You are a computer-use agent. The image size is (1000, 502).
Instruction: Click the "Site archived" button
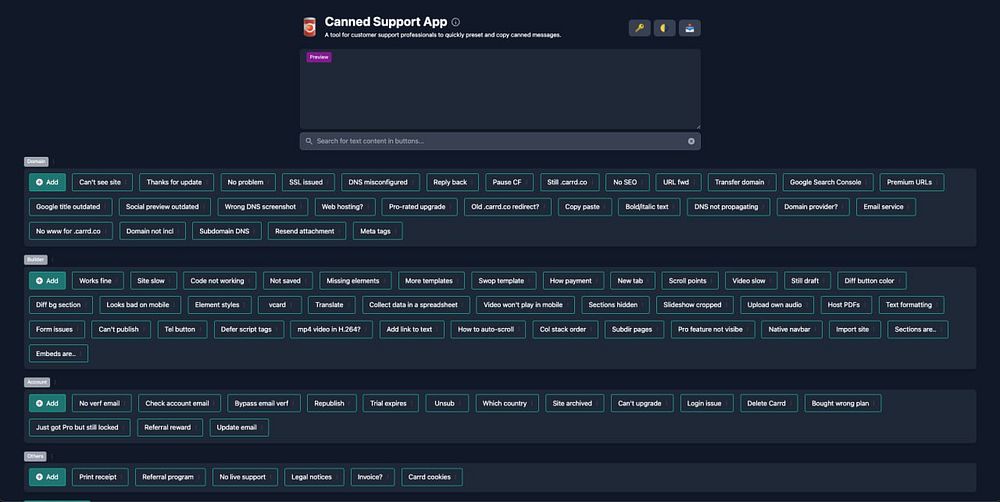coord(574,403)
